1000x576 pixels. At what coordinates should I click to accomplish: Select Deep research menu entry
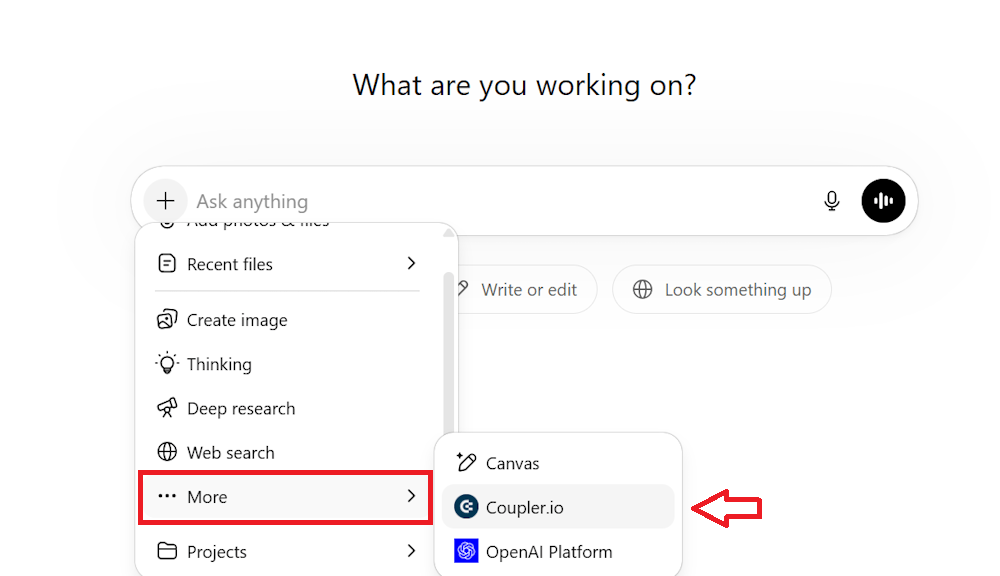[286, 408]
